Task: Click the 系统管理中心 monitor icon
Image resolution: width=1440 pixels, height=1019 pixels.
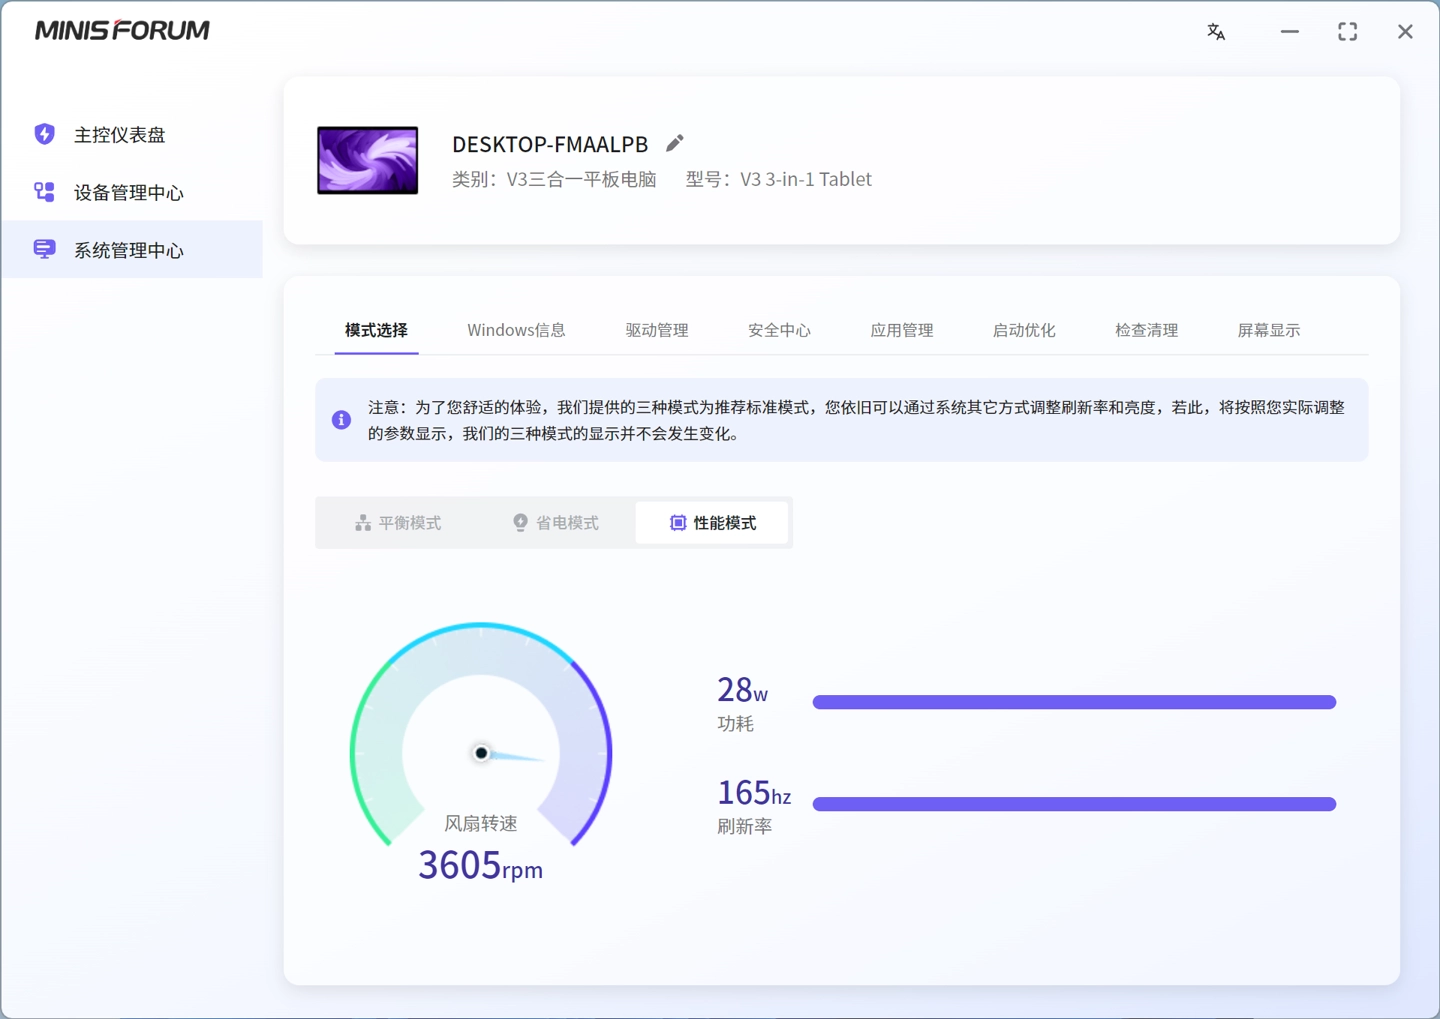Action: coord(44,250)
